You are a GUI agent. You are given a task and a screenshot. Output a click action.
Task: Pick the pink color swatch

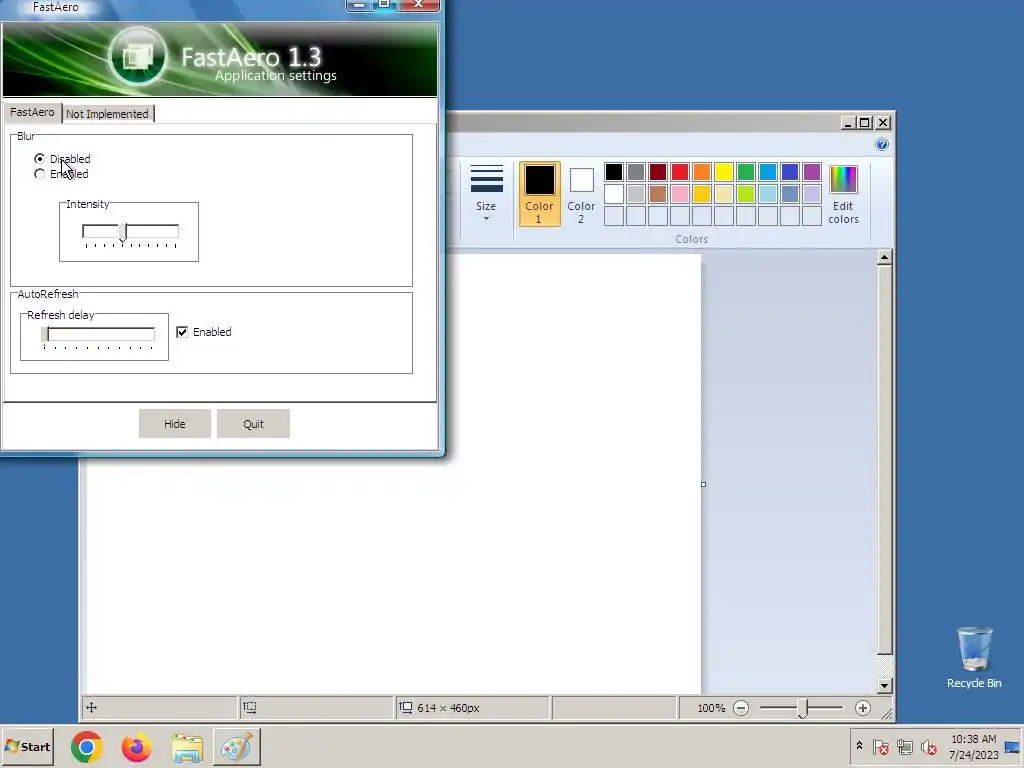680,194
